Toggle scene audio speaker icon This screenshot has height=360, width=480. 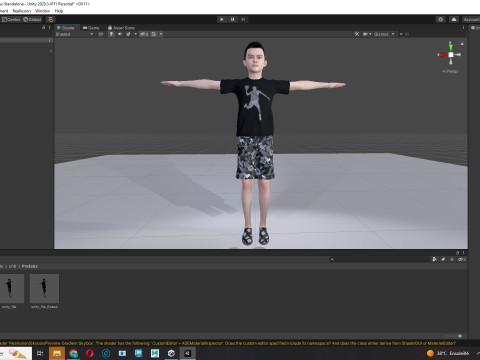pos(120,34)
